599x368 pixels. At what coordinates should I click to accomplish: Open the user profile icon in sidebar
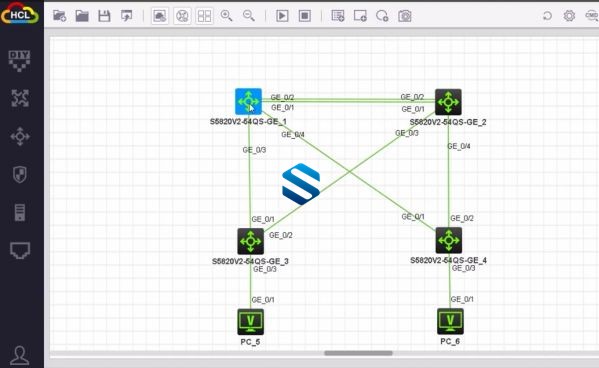(19, 356)
